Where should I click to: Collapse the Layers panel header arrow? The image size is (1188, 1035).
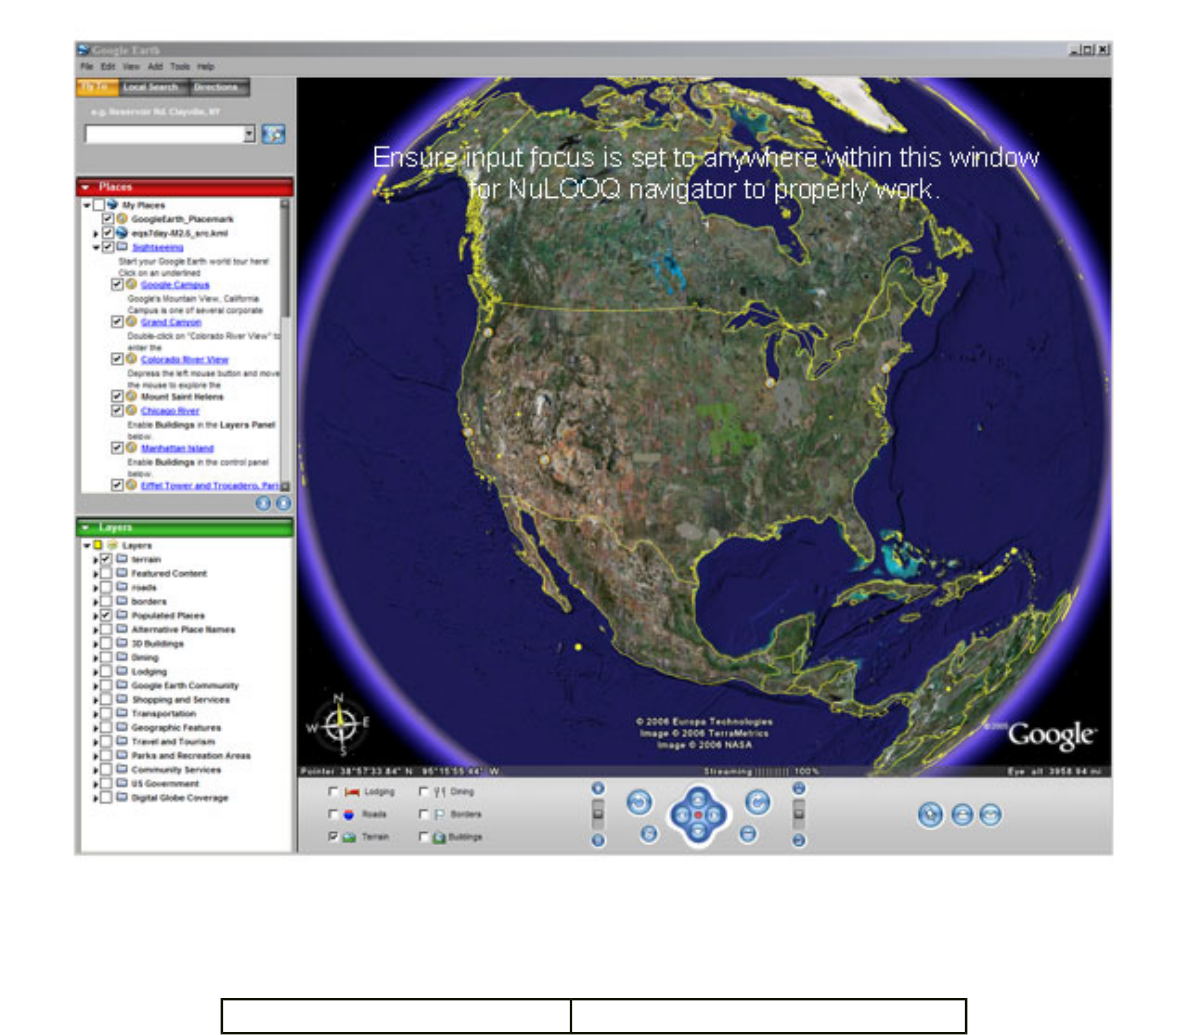pyautogui.click(x=86, y=527)
